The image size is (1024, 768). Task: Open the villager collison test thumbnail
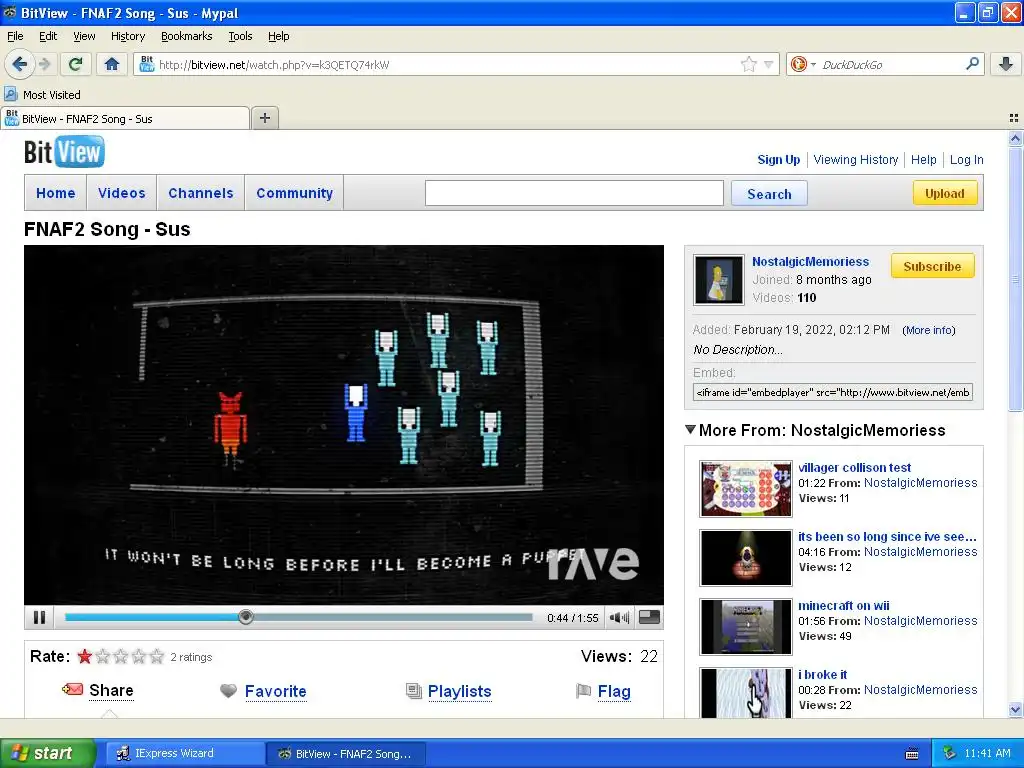click(746, 488)
